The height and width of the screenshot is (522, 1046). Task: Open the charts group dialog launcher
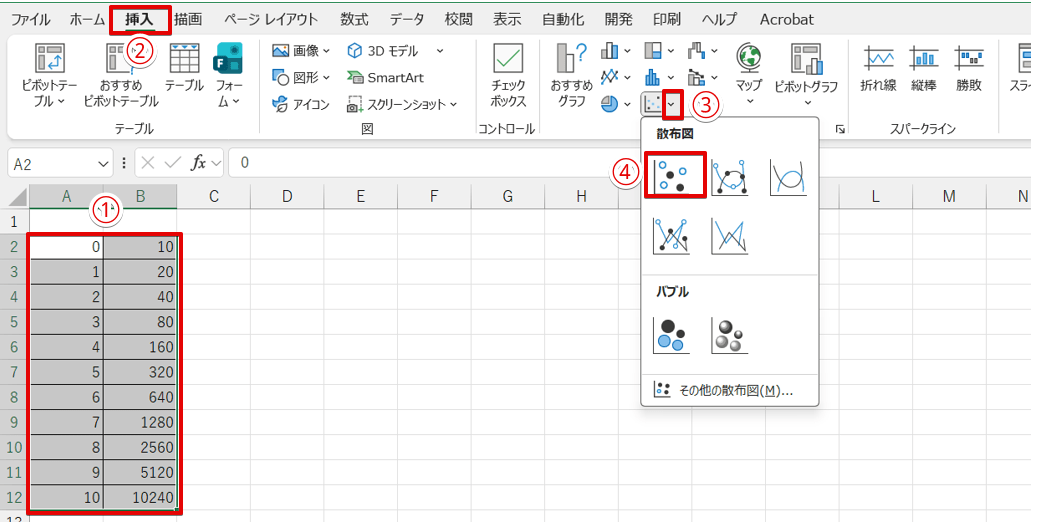pyautogui.click(x=839, y=129)
